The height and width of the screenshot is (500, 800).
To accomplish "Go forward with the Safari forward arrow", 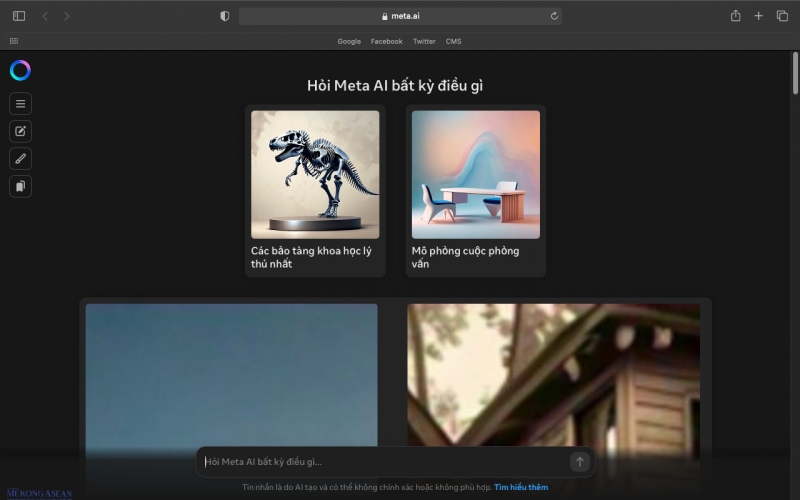I will coord(67,16).
